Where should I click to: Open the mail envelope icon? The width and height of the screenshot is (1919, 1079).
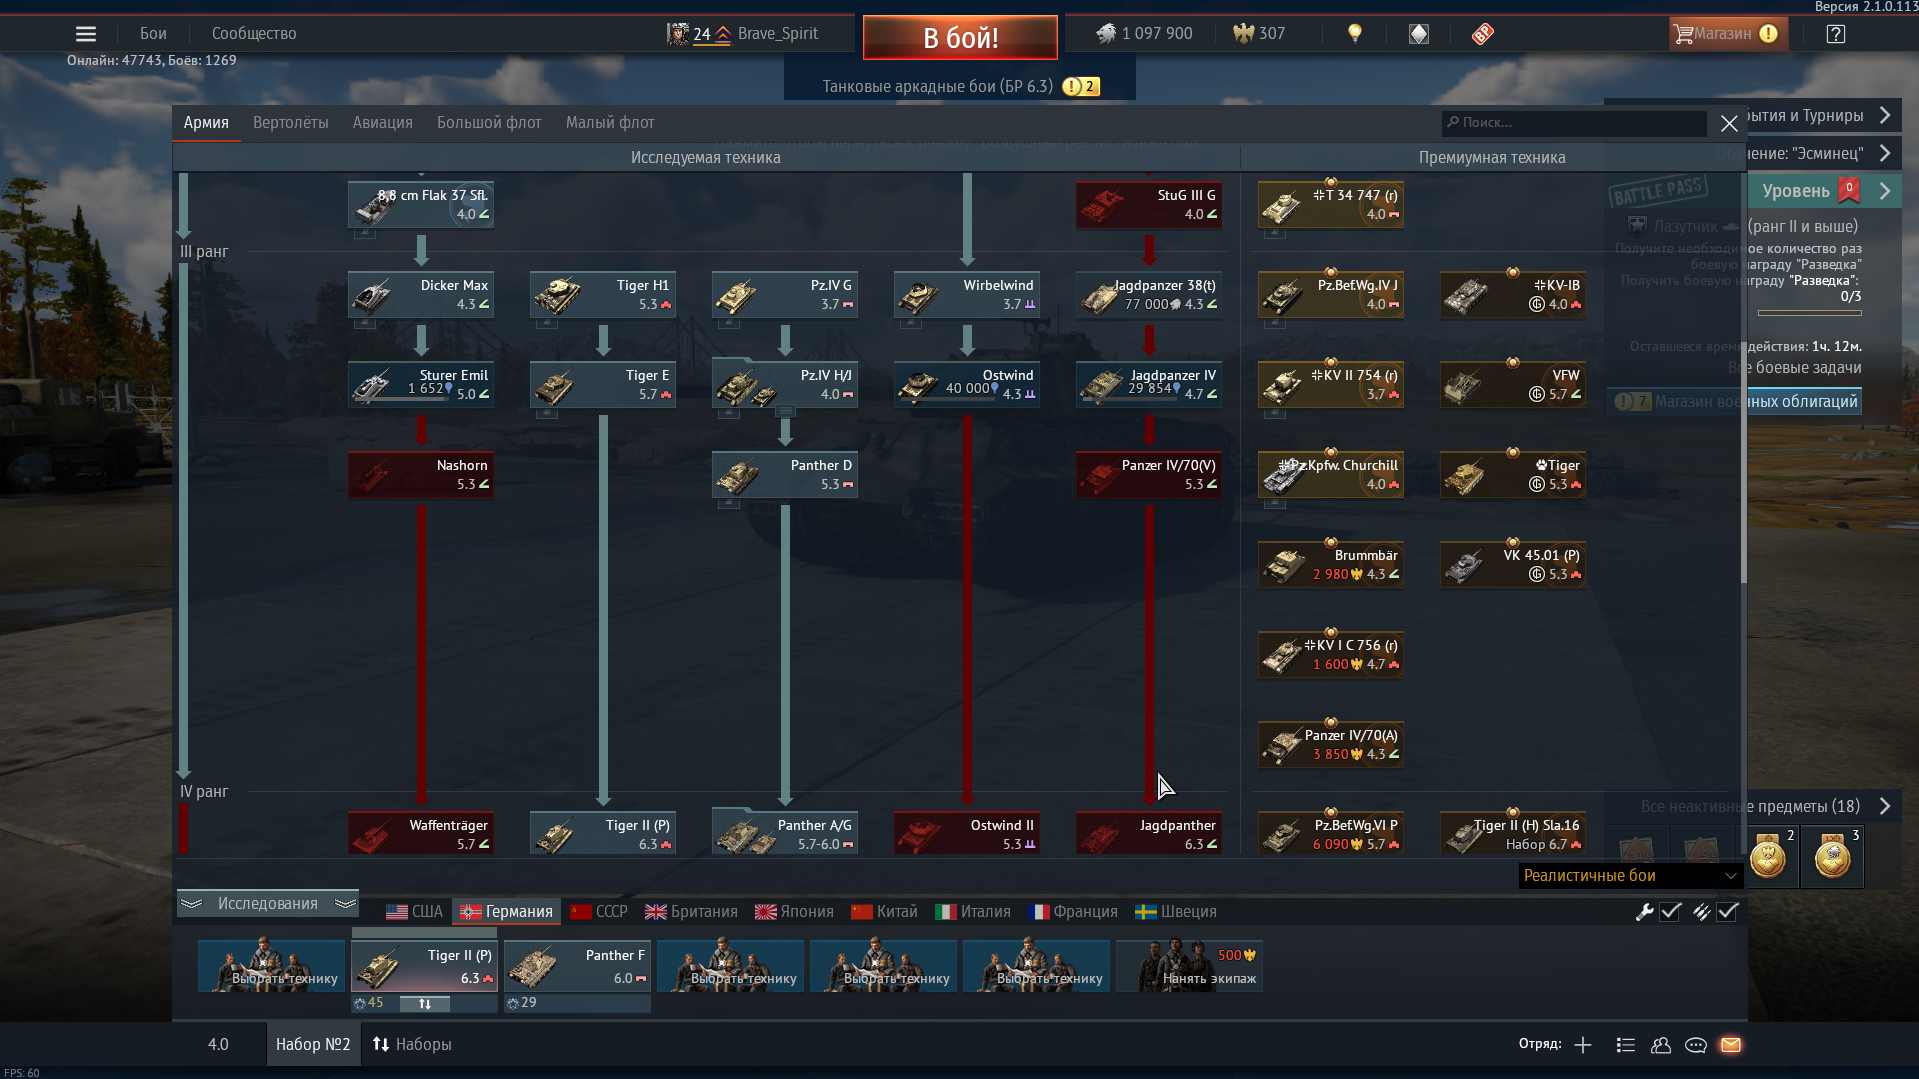(1731, 1045)
